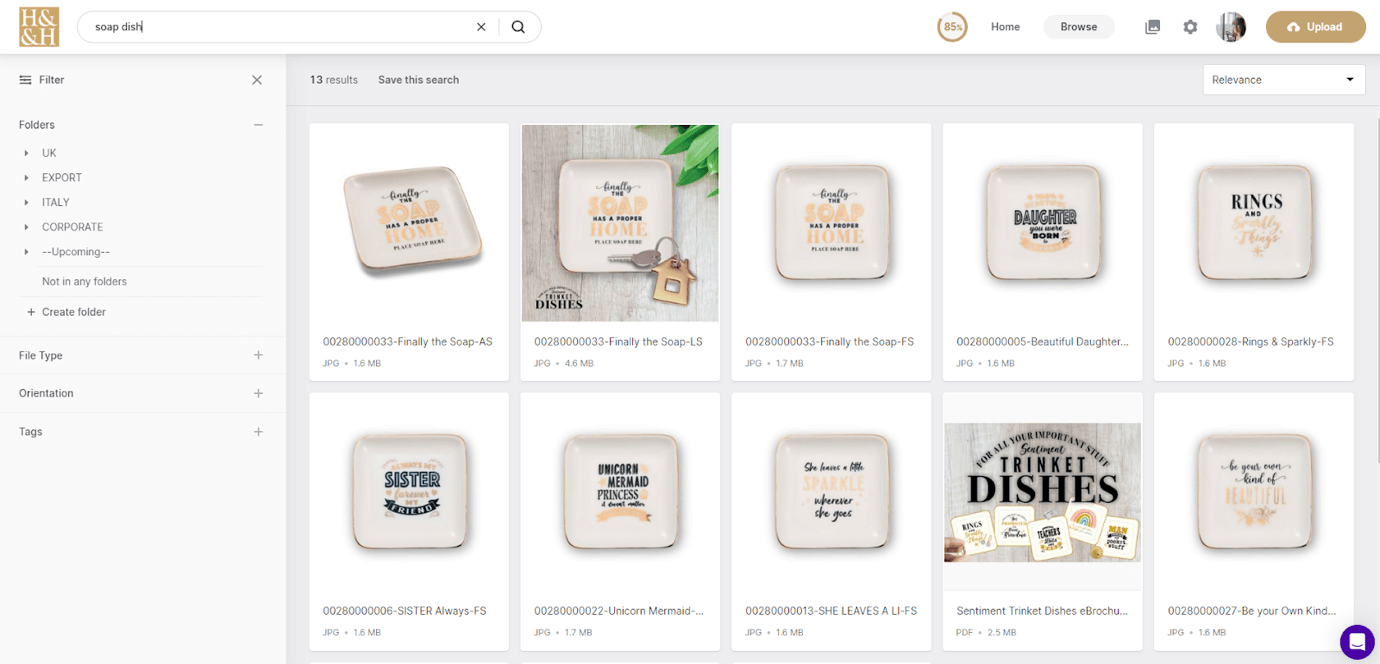The height and width of the screenshot is (664, 1380).
Task: Open settings gear icon
Action: pos(1190,27)
